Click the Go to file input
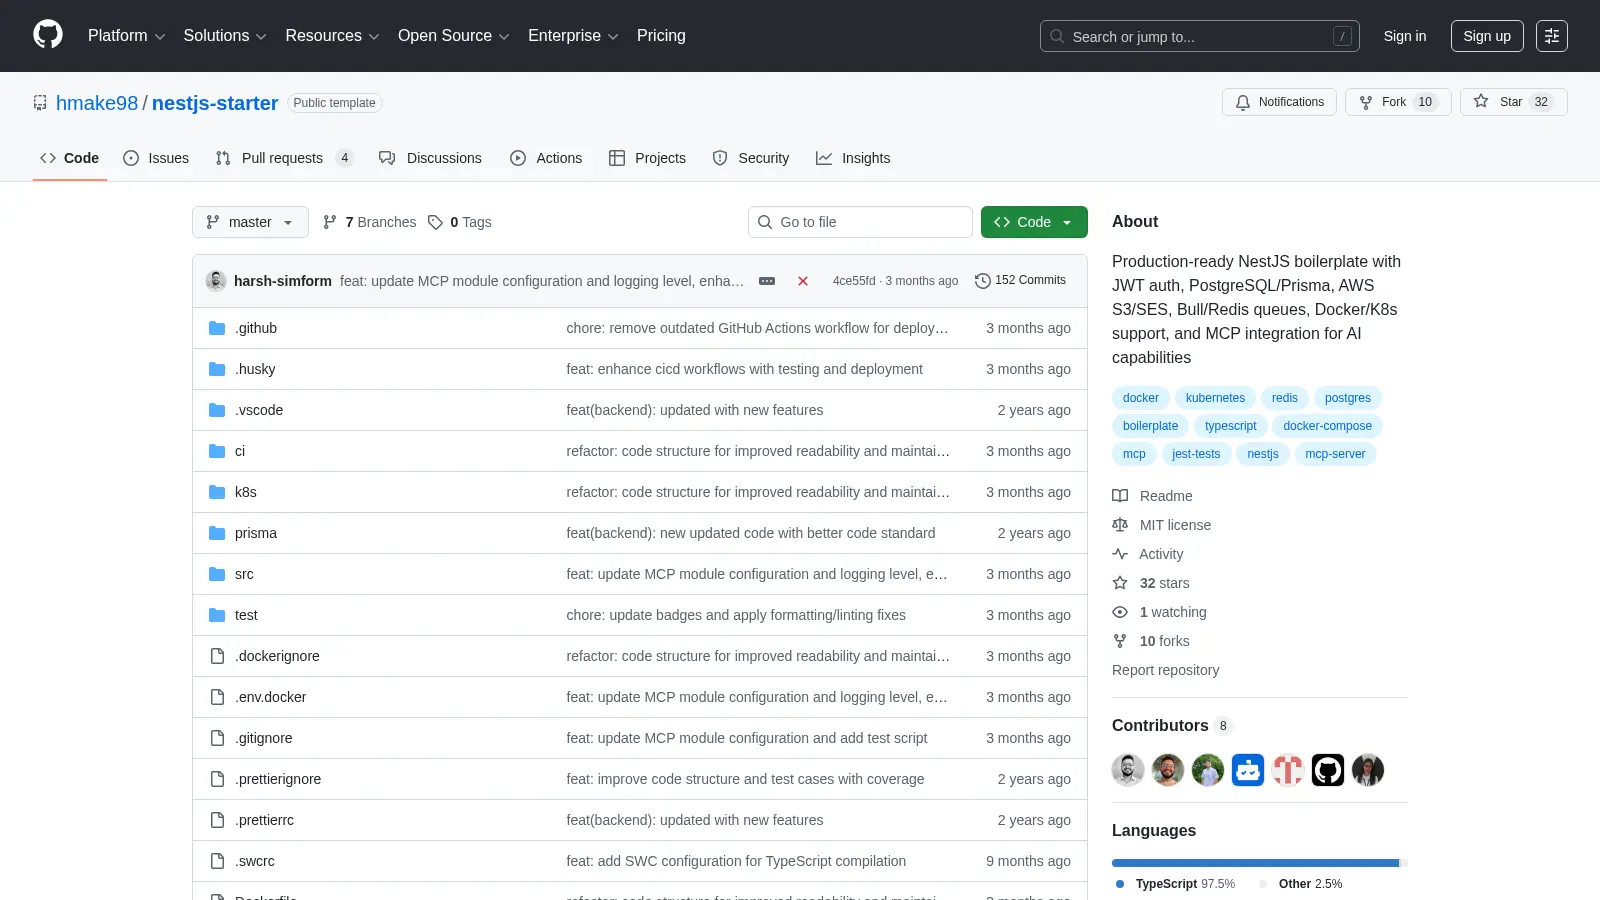The height and width of the screenshot is (900, 1600). [x=860, y=222]
